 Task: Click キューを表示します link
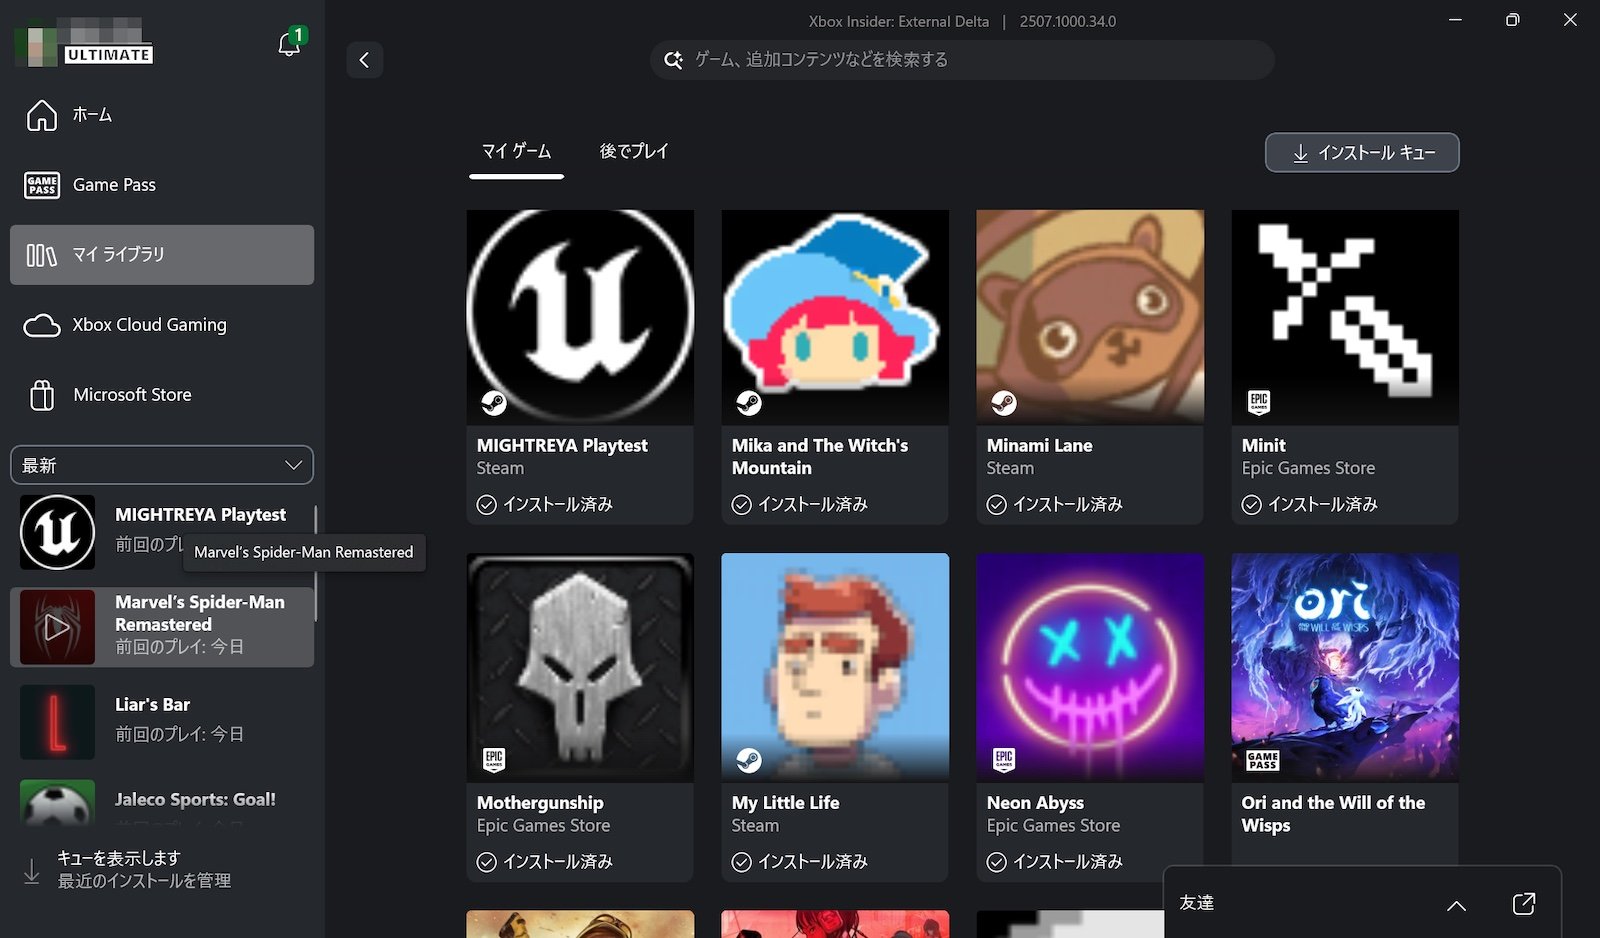[118, 858]
